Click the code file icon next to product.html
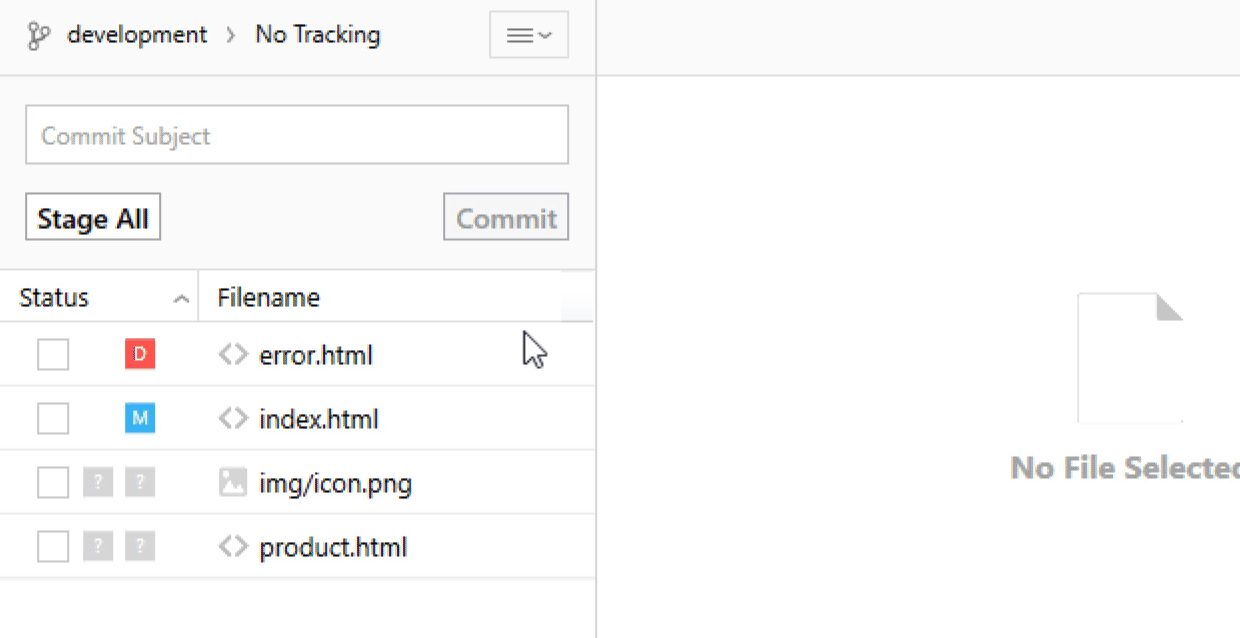The height and width of the screenshot is (638, 1240). click(233, 547)
